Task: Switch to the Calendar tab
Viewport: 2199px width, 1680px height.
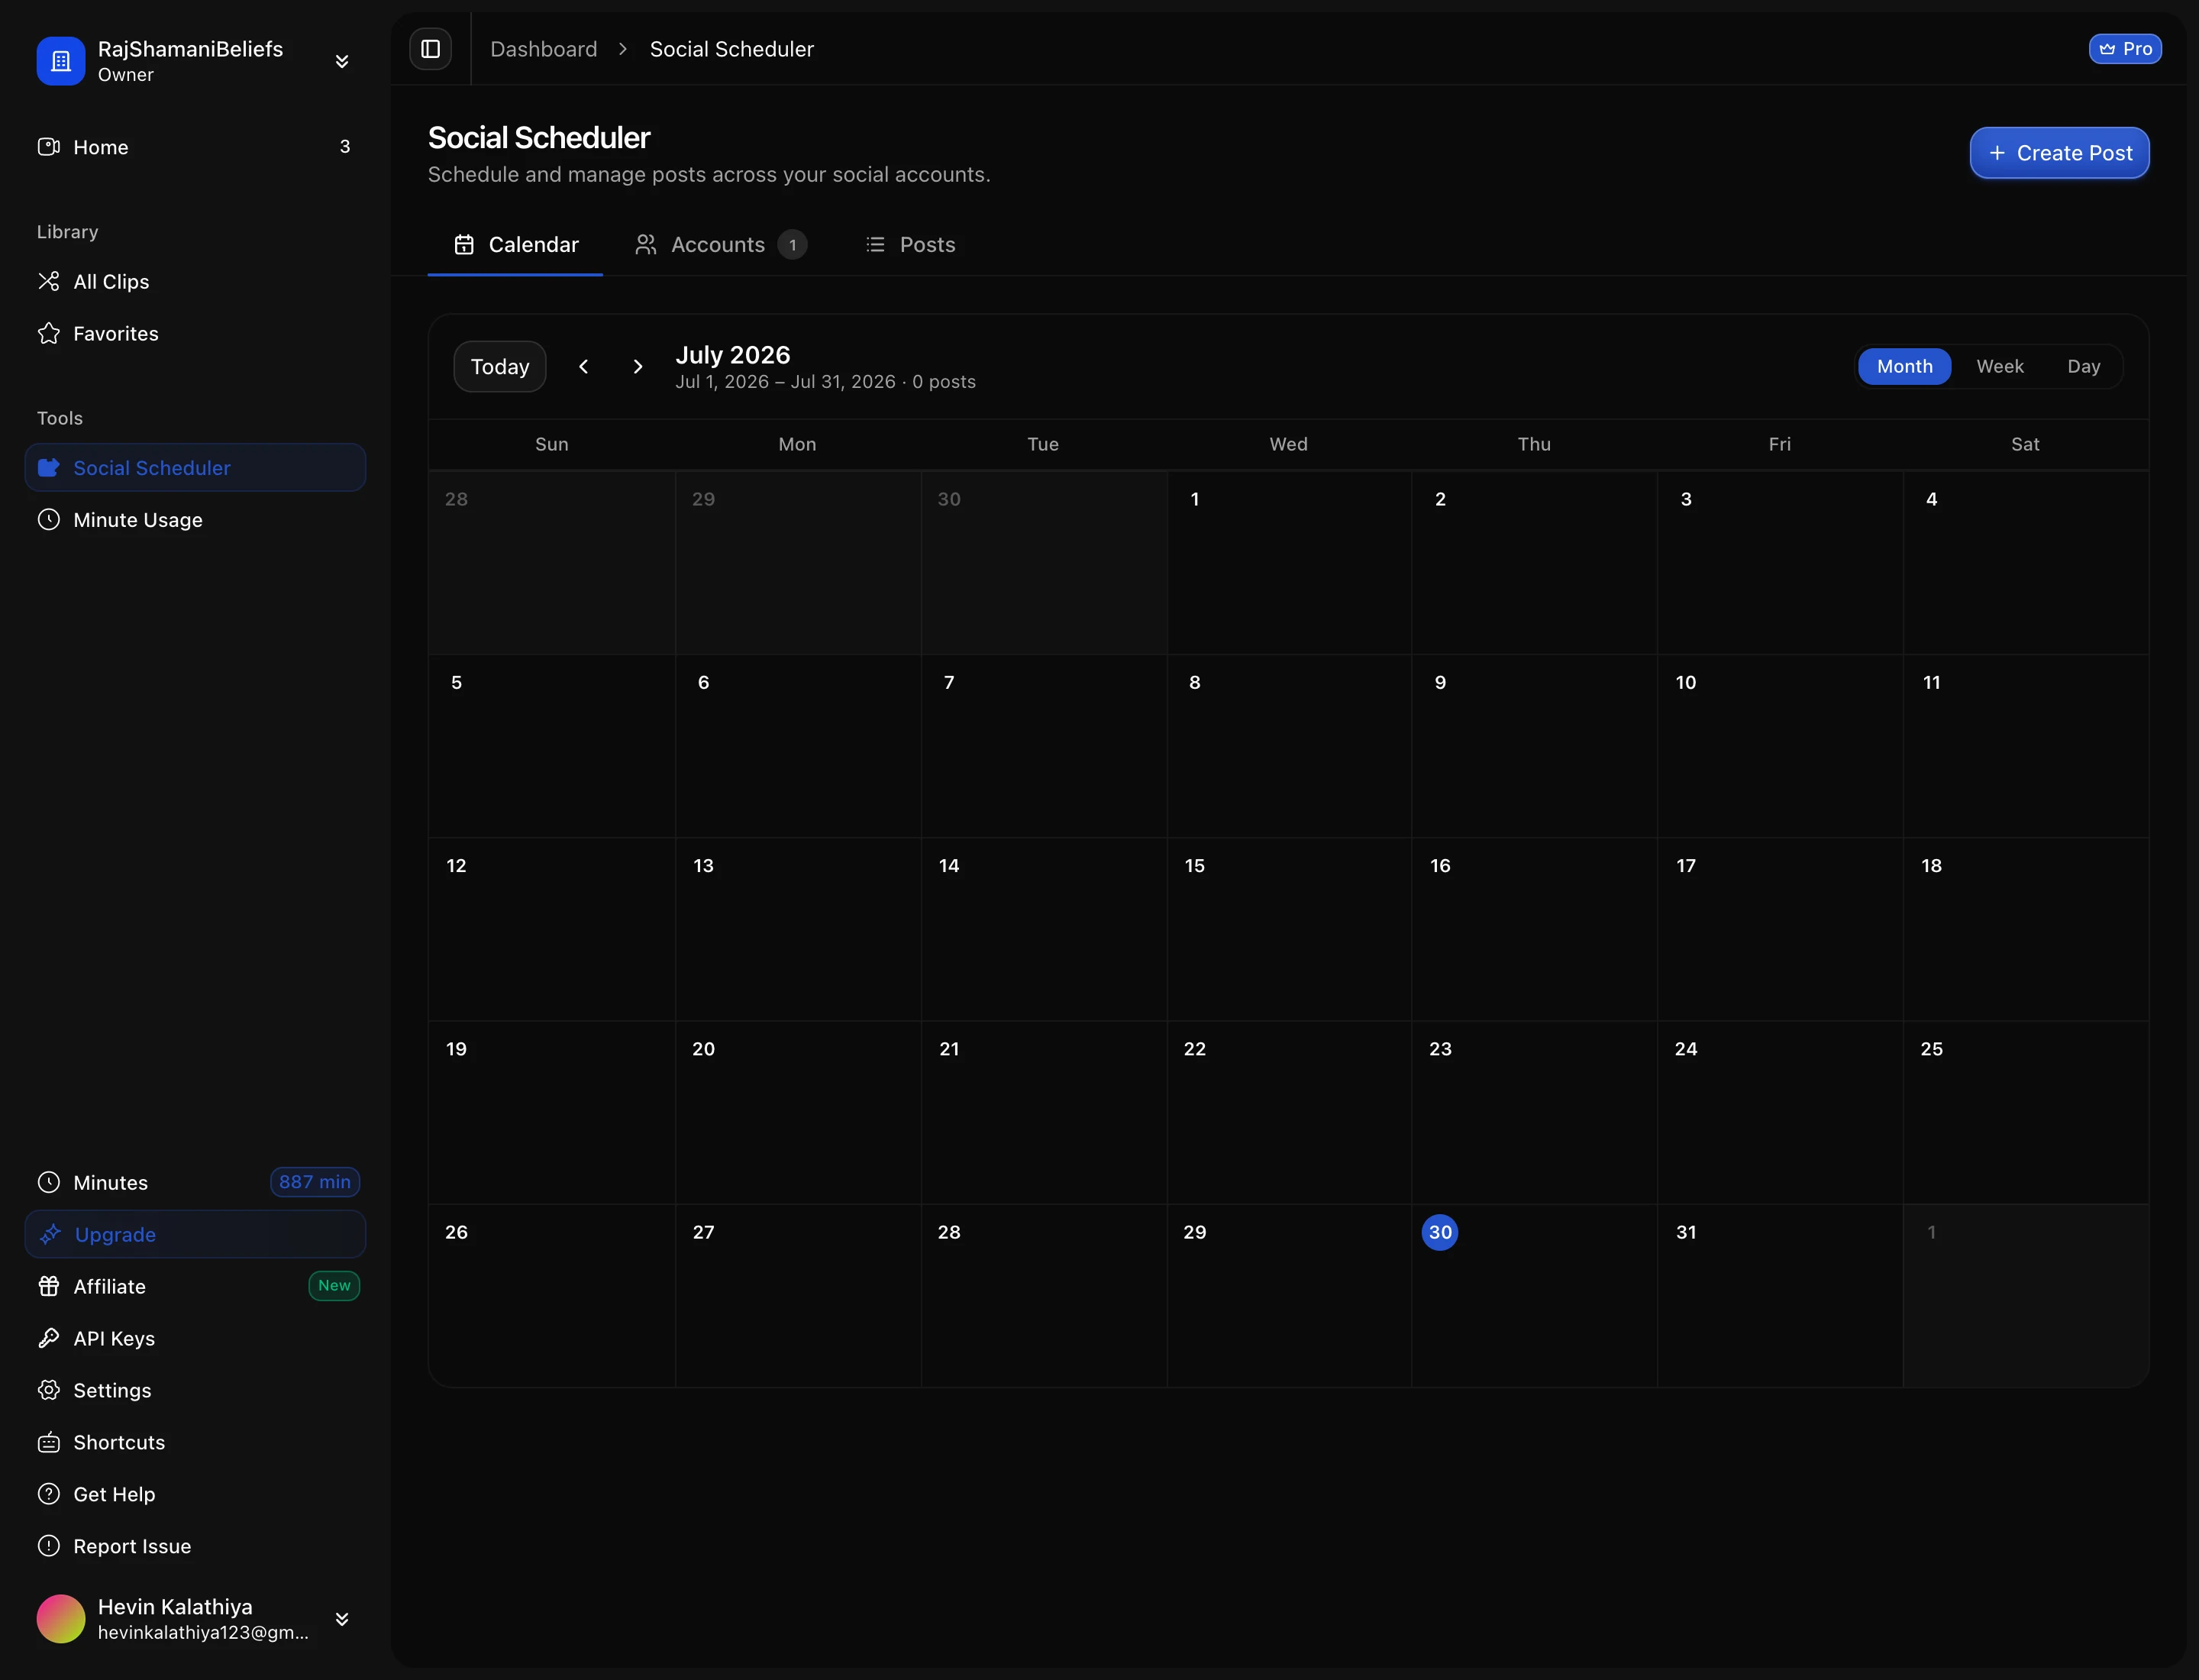Action: pos(515,245)
